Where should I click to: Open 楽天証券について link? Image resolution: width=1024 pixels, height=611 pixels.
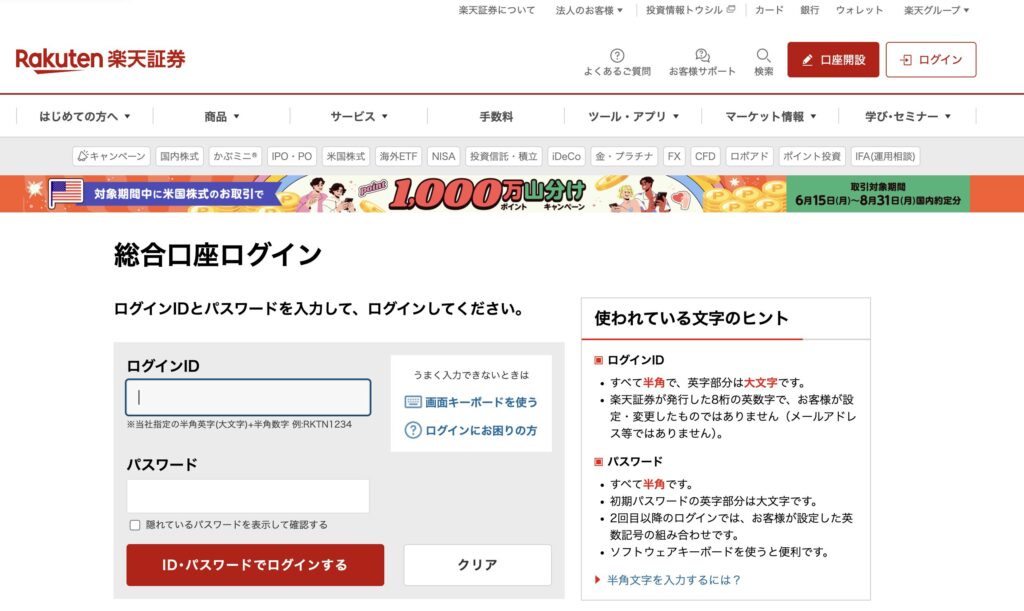(x=496, y=10)
